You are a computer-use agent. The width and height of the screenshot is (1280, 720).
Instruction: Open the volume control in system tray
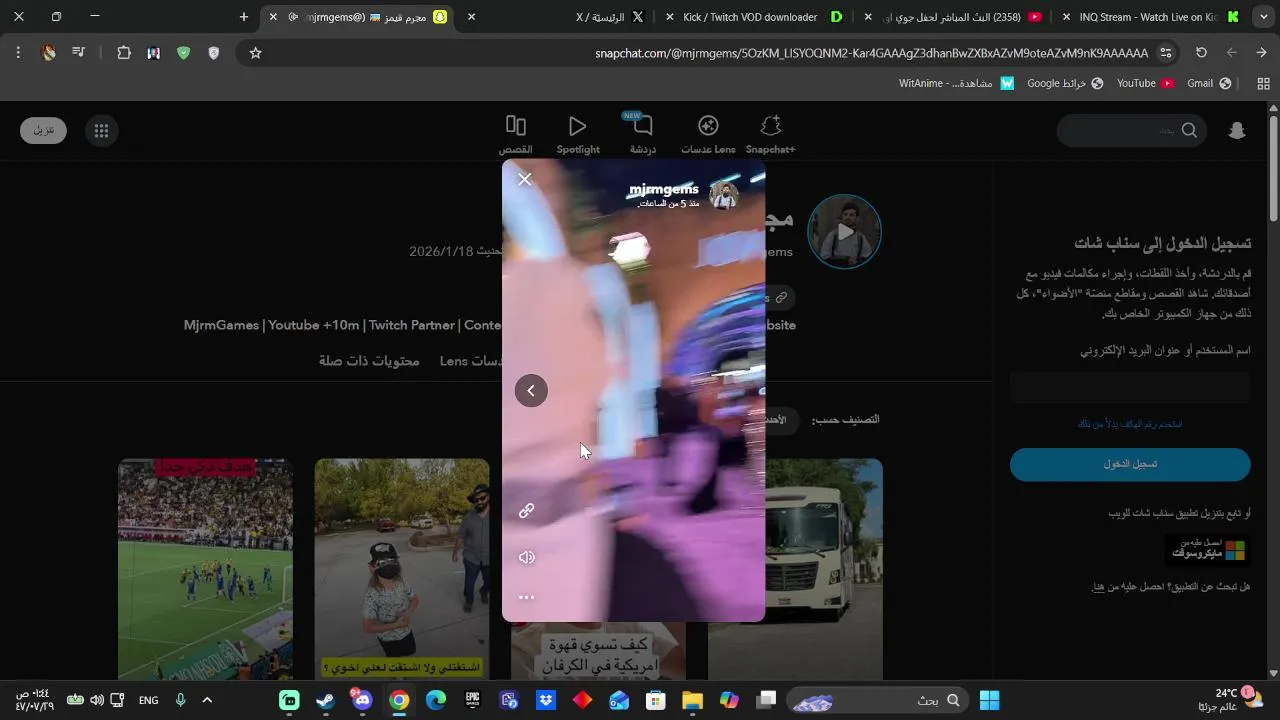pyautogui.click(x=96, y=700)
